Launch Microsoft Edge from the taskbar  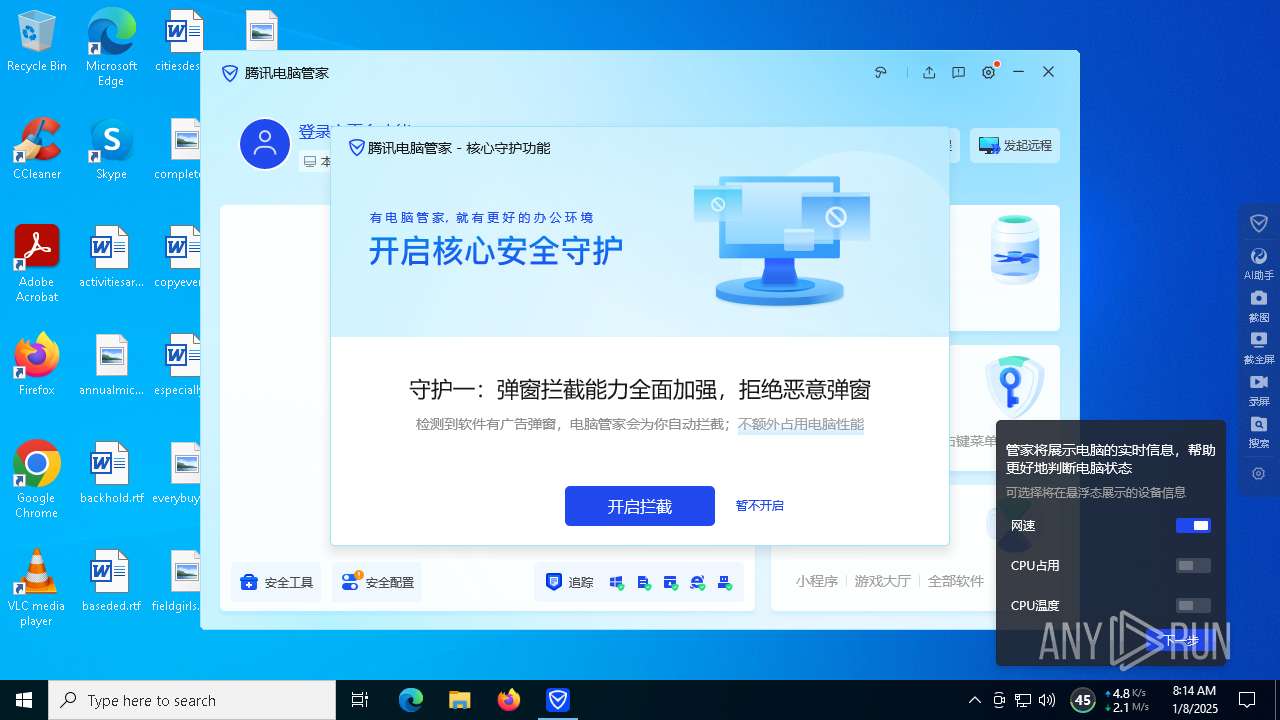click(x=411, y=700)
